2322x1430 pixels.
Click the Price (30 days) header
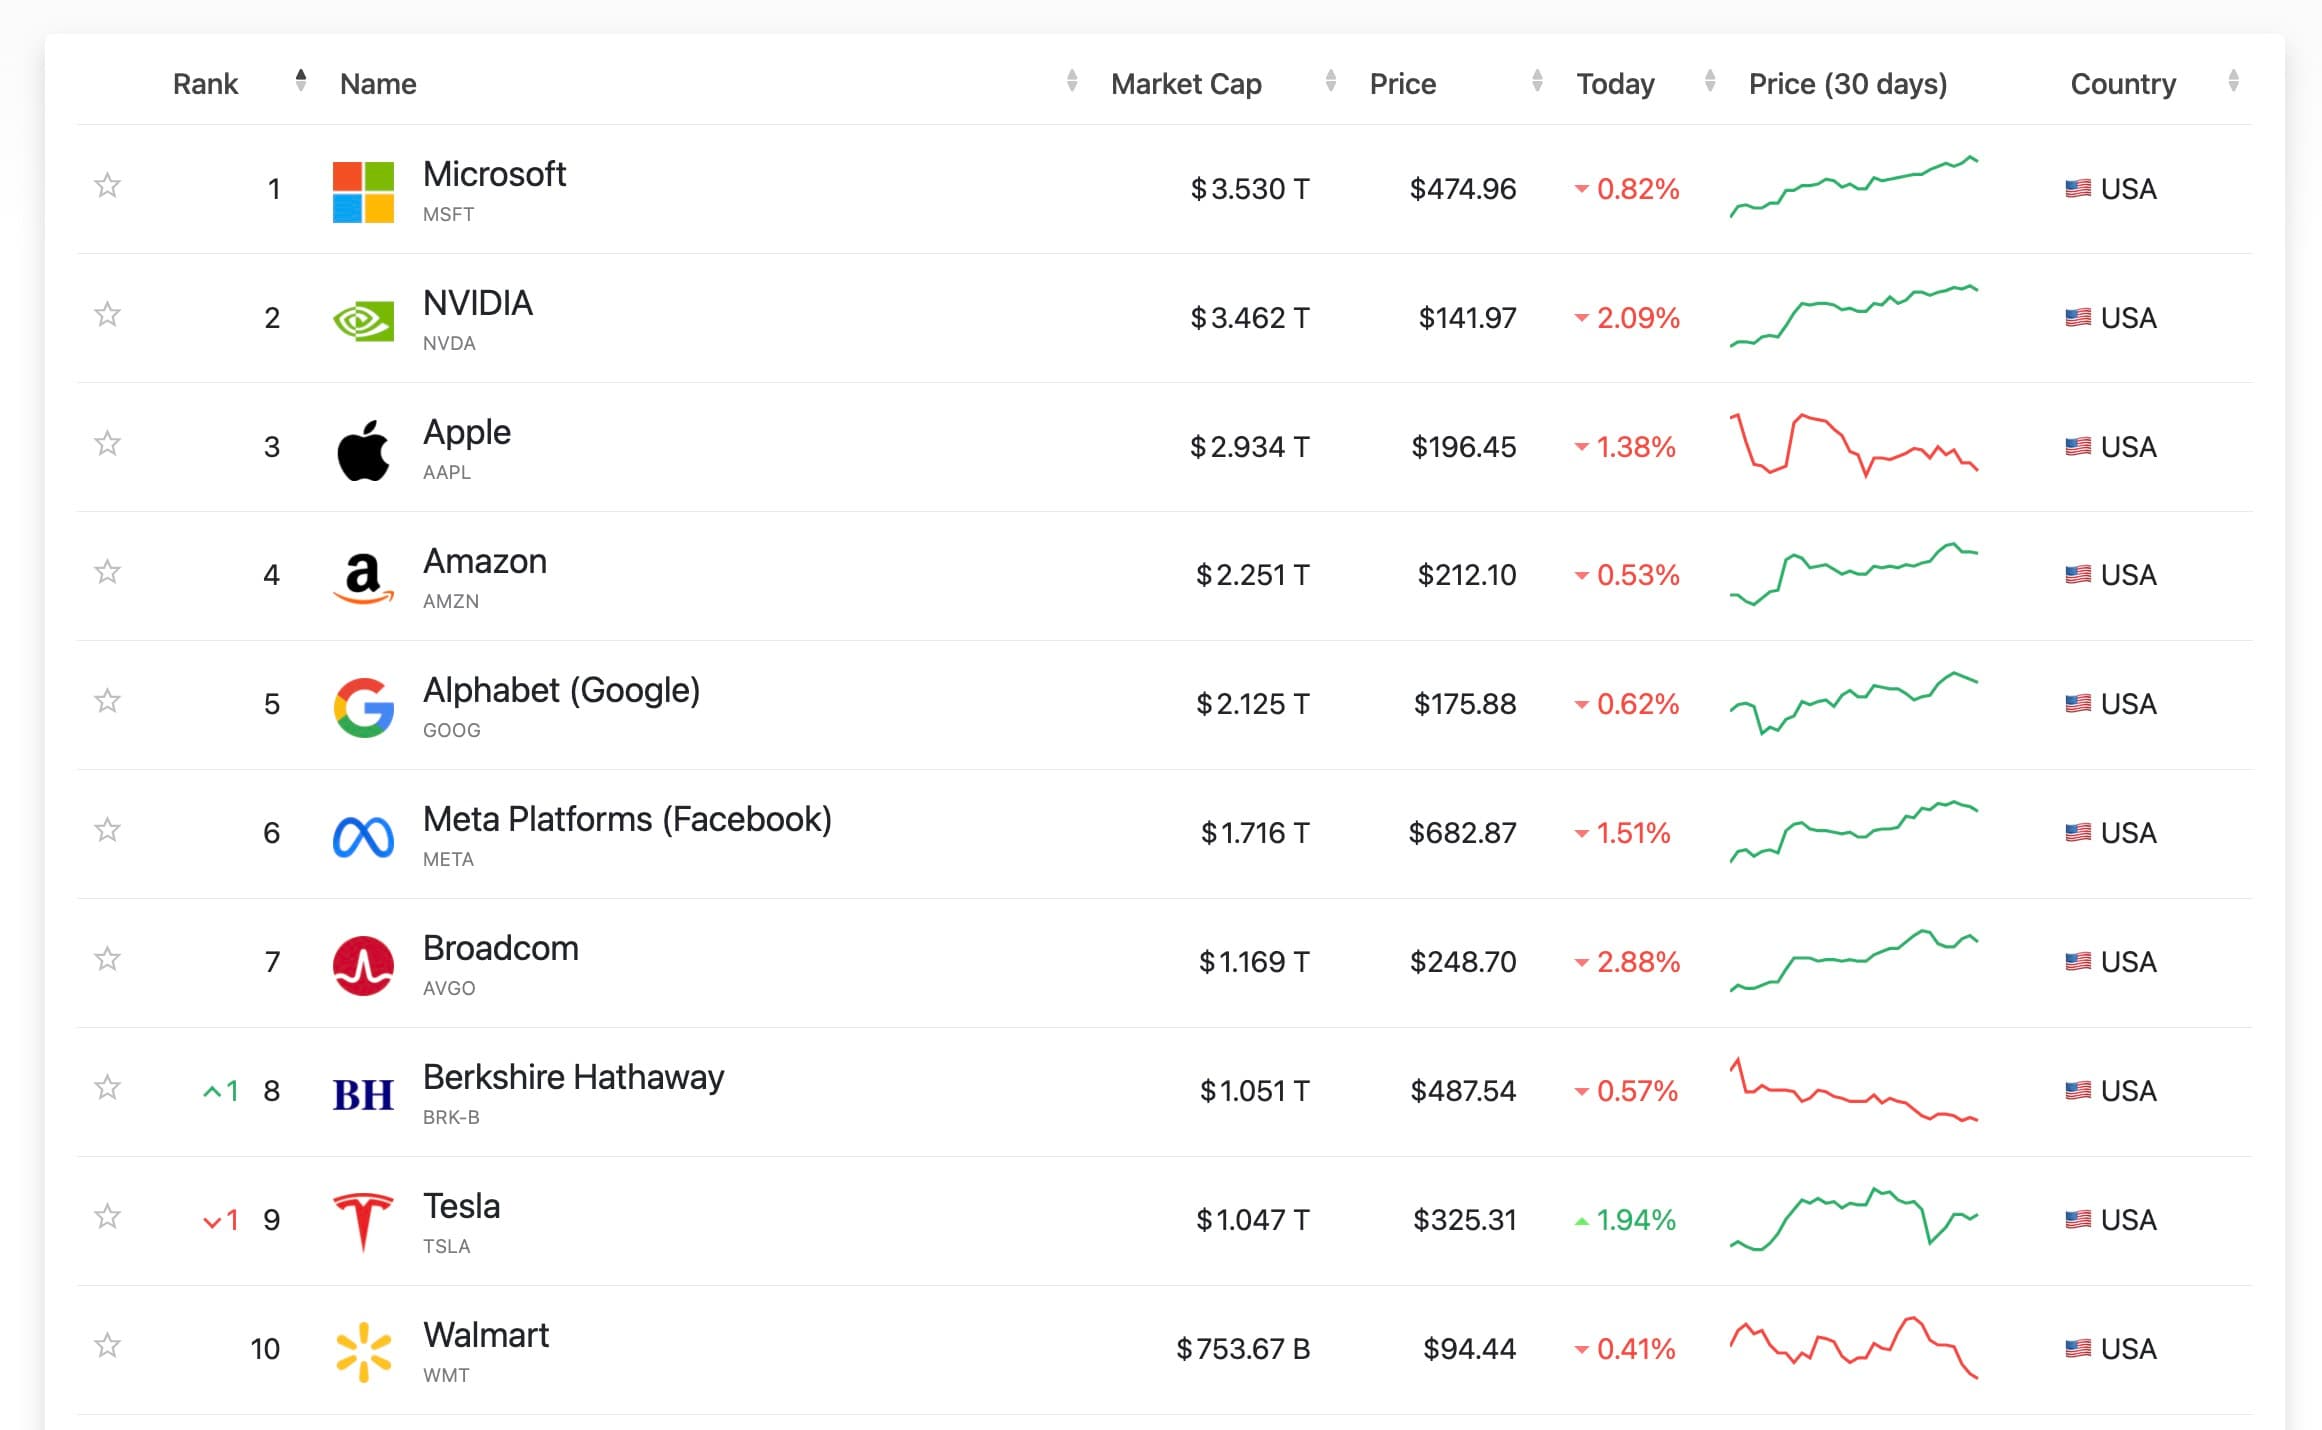(x=1848, y=84)
